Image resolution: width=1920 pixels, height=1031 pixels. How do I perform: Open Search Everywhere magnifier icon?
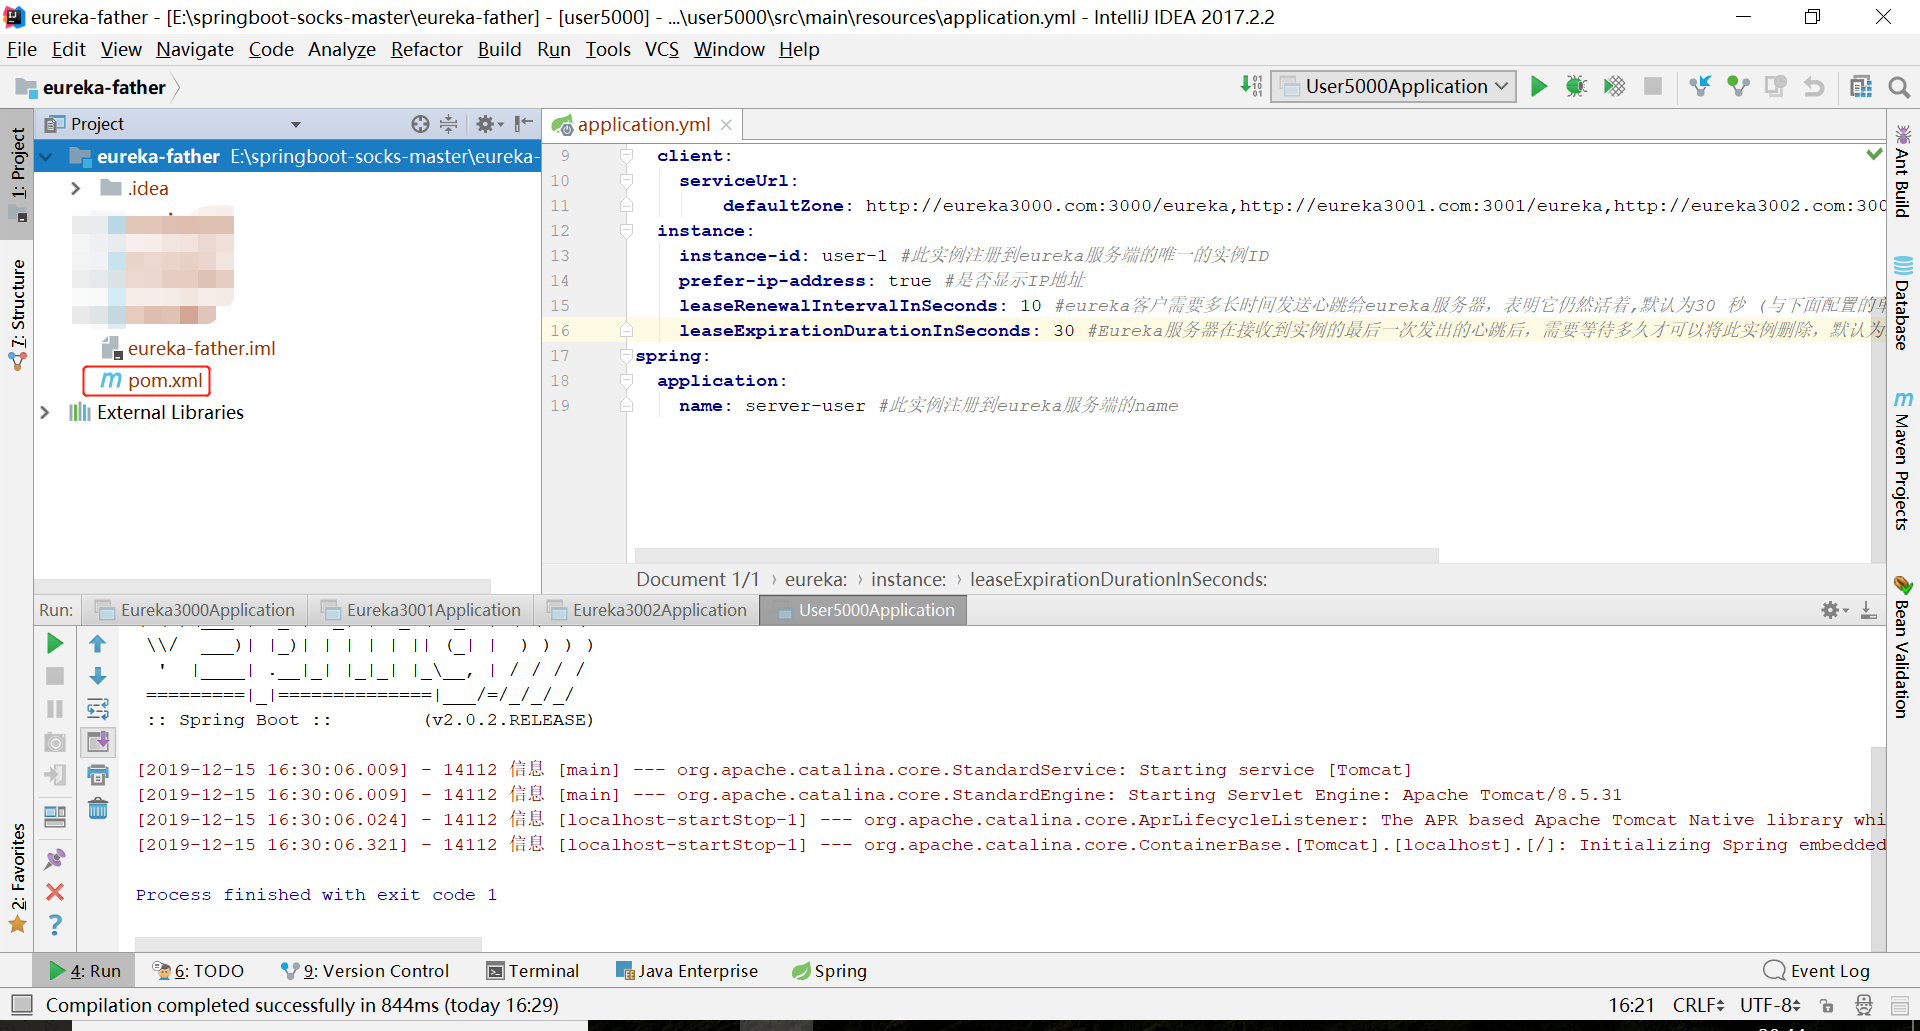[x=1899, y=87]
